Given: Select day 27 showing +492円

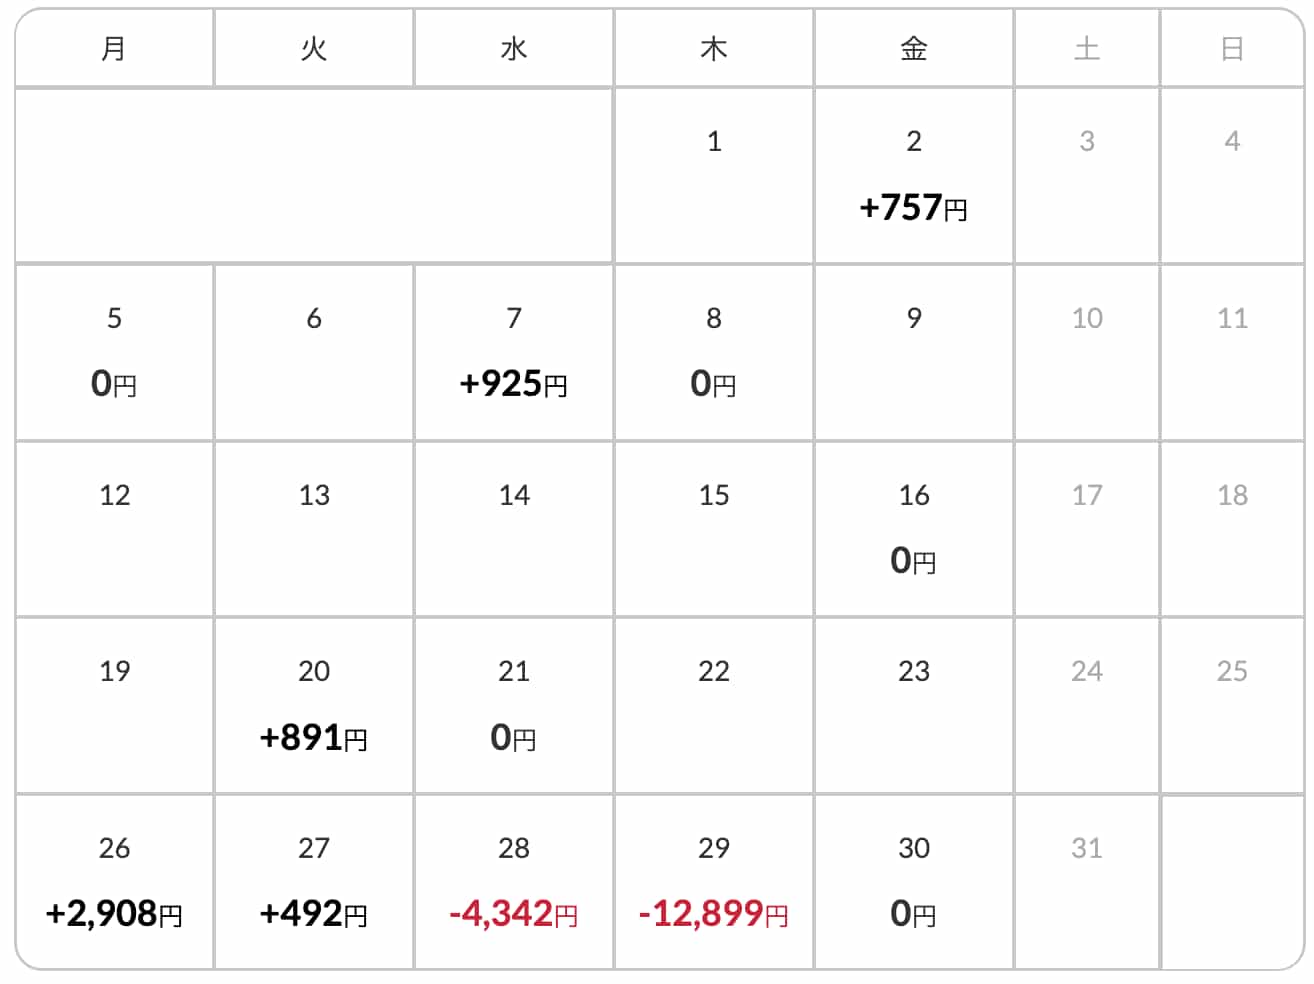Looking at the screenshot, I should coord(313,883).
